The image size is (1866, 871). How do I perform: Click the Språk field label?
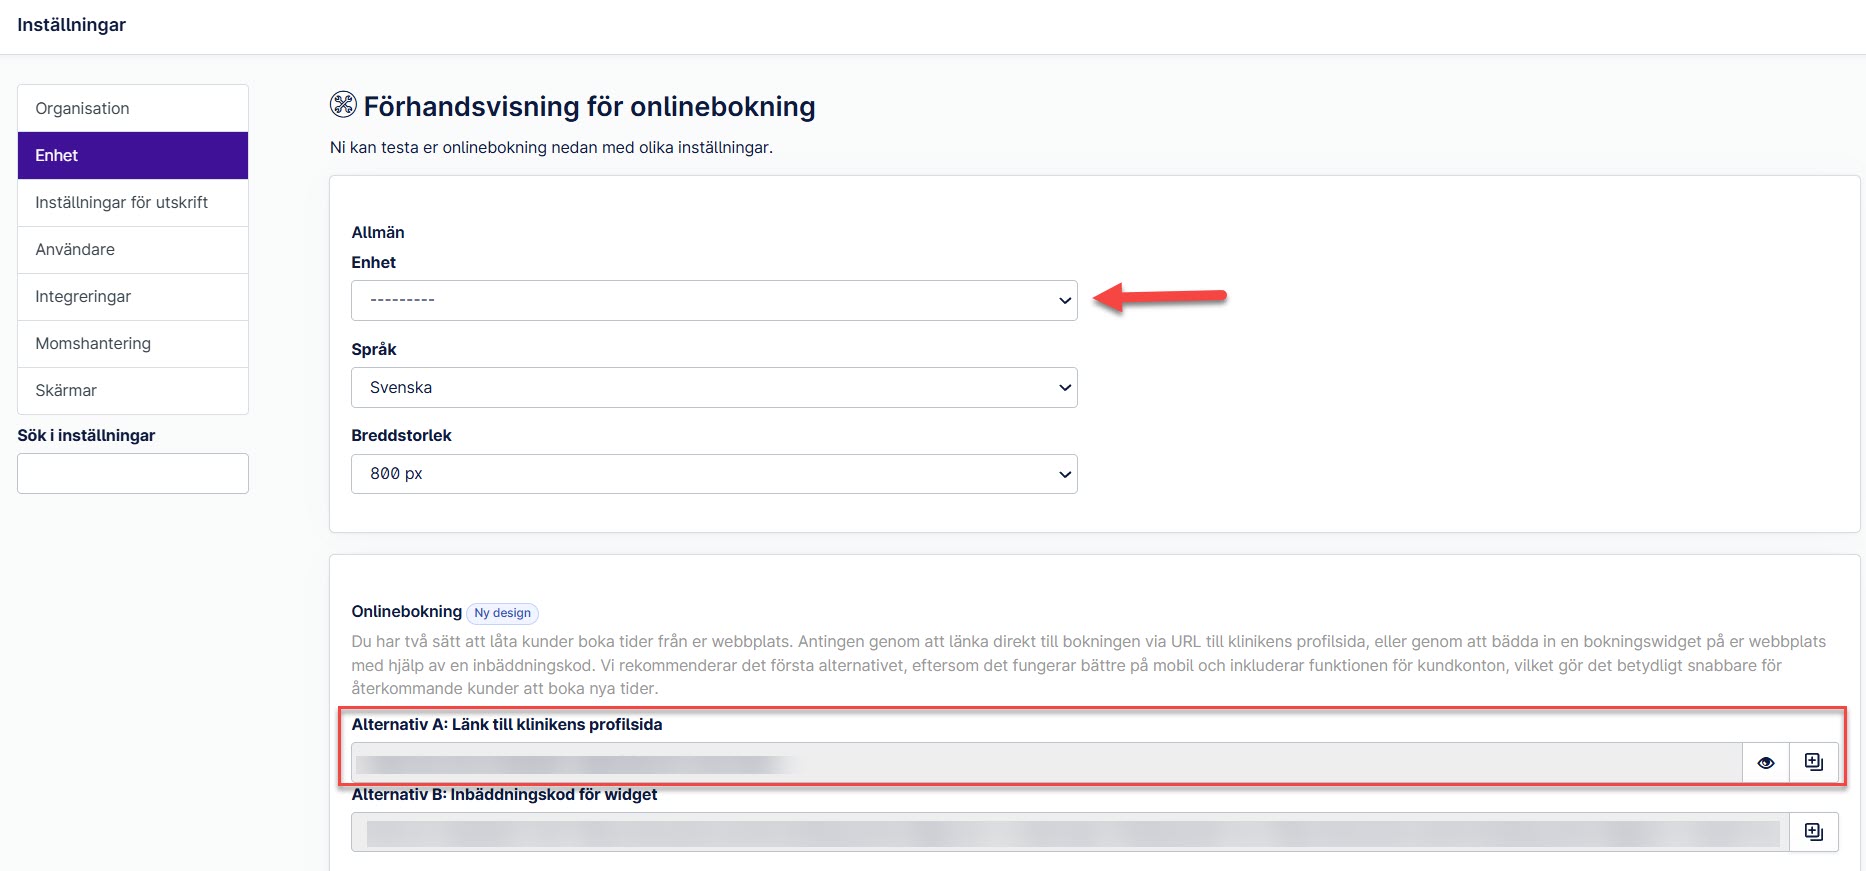[374, 349]
